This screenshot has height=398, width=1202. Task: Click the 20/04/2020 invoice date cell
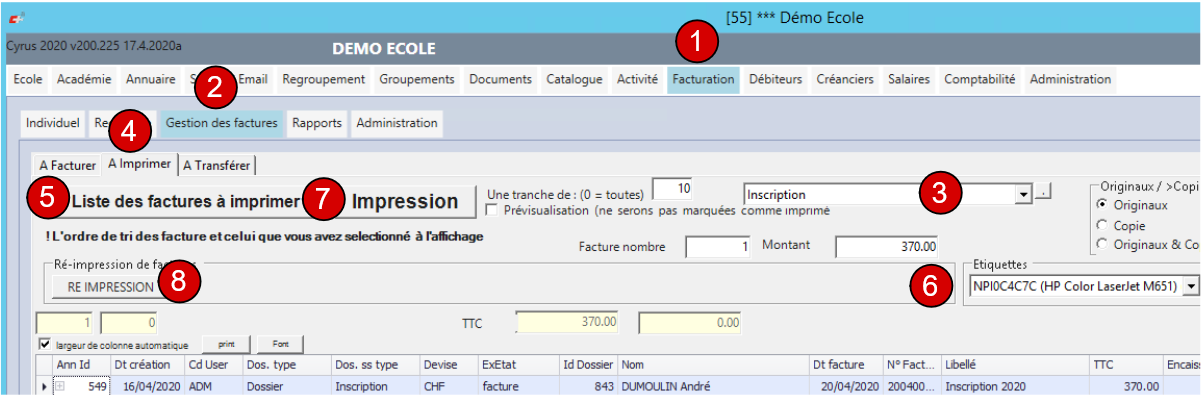(x=846, y=386)
